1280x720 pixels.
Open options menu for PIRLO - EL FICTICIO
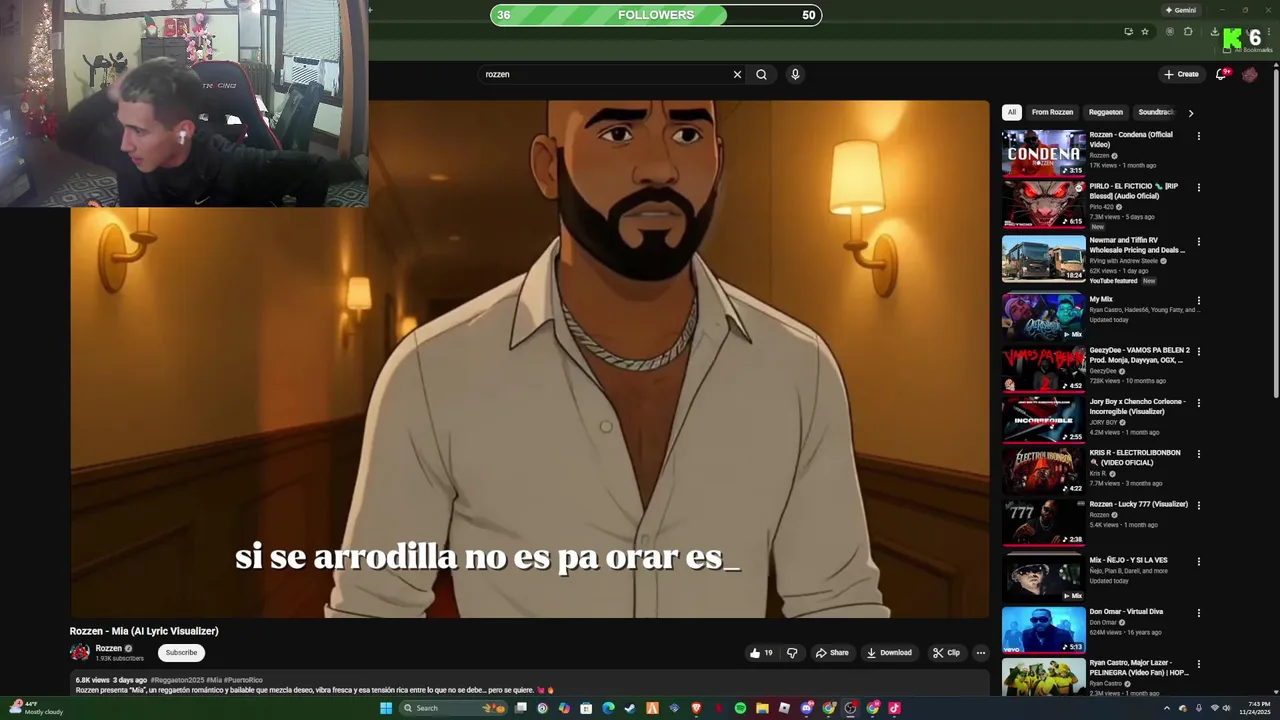coord(1198,187)
